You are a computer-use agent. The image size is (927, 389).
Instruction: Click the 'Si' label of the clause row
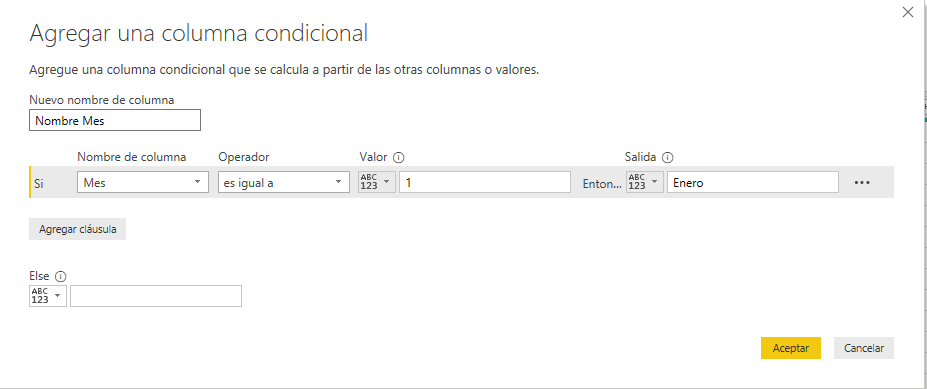[39, 184]
